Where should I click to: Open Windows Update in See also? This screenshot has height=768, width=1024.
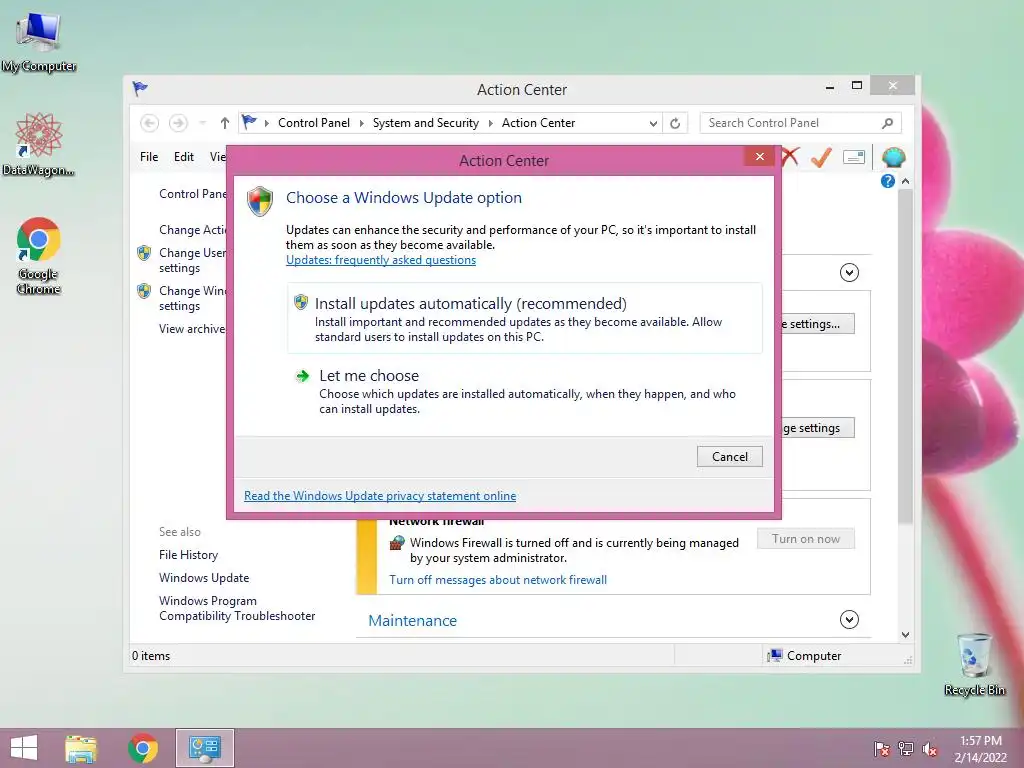(204, 578)
